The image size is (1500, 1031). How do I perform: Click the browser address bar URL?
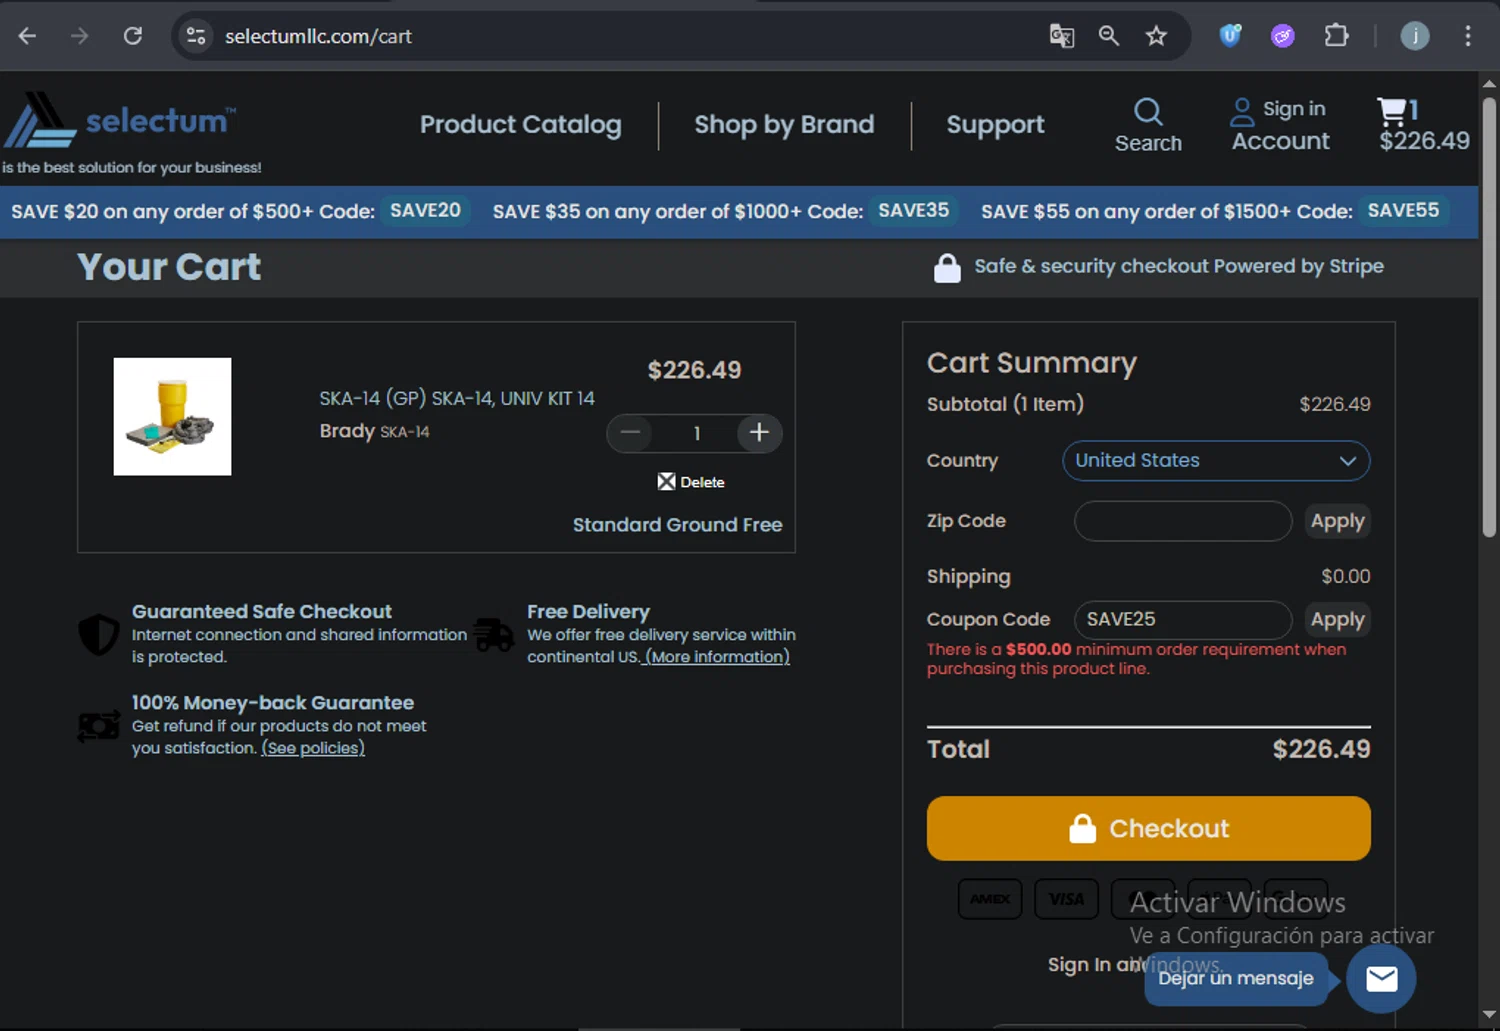318,37
